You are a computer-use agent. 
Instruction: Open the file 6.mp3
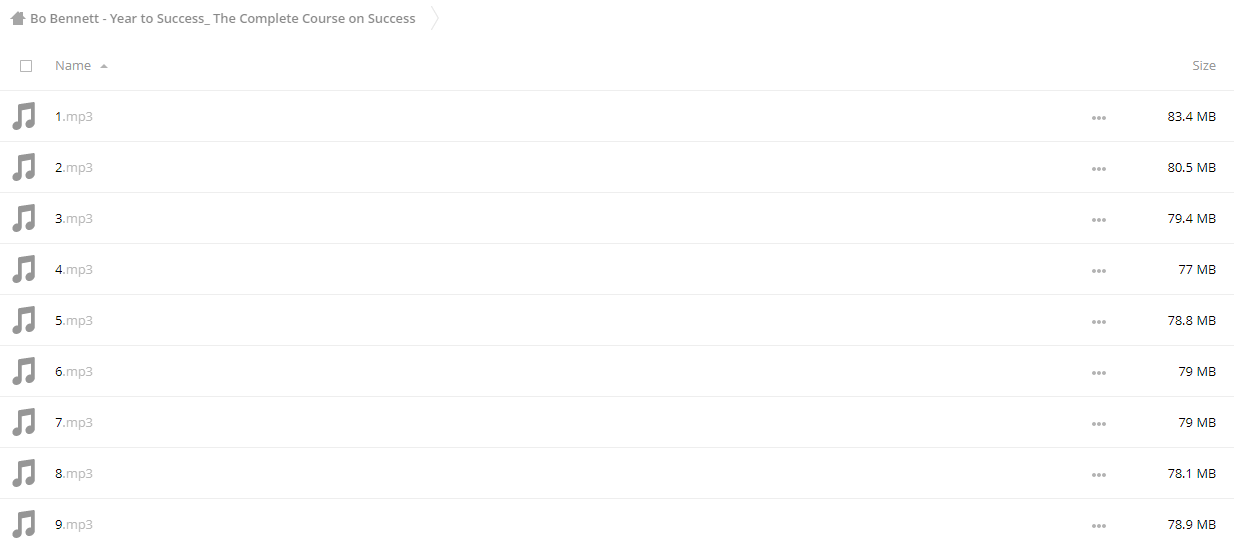74,371
